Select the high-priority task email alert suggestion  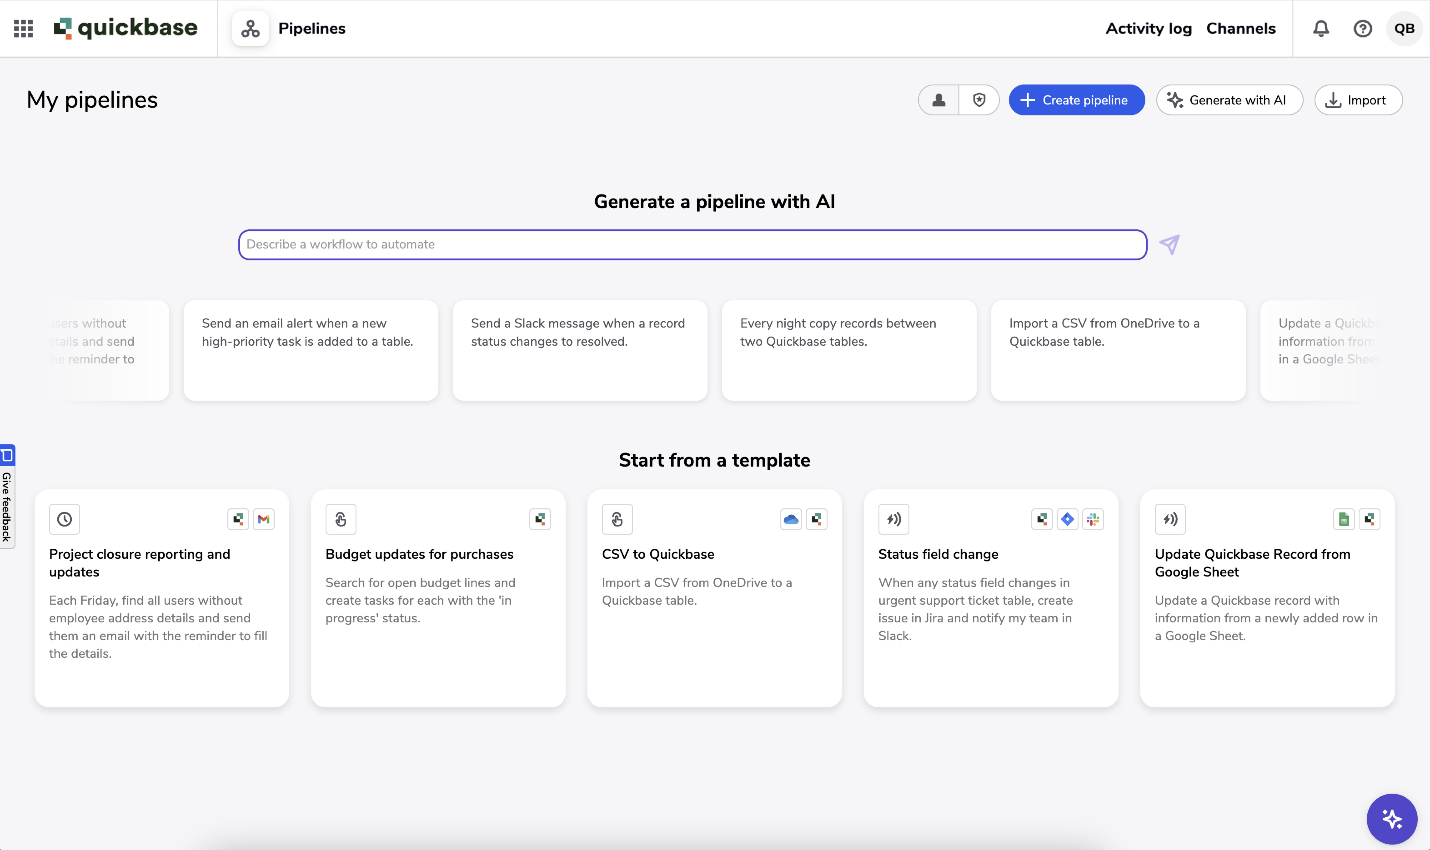[x=311, y=351]
